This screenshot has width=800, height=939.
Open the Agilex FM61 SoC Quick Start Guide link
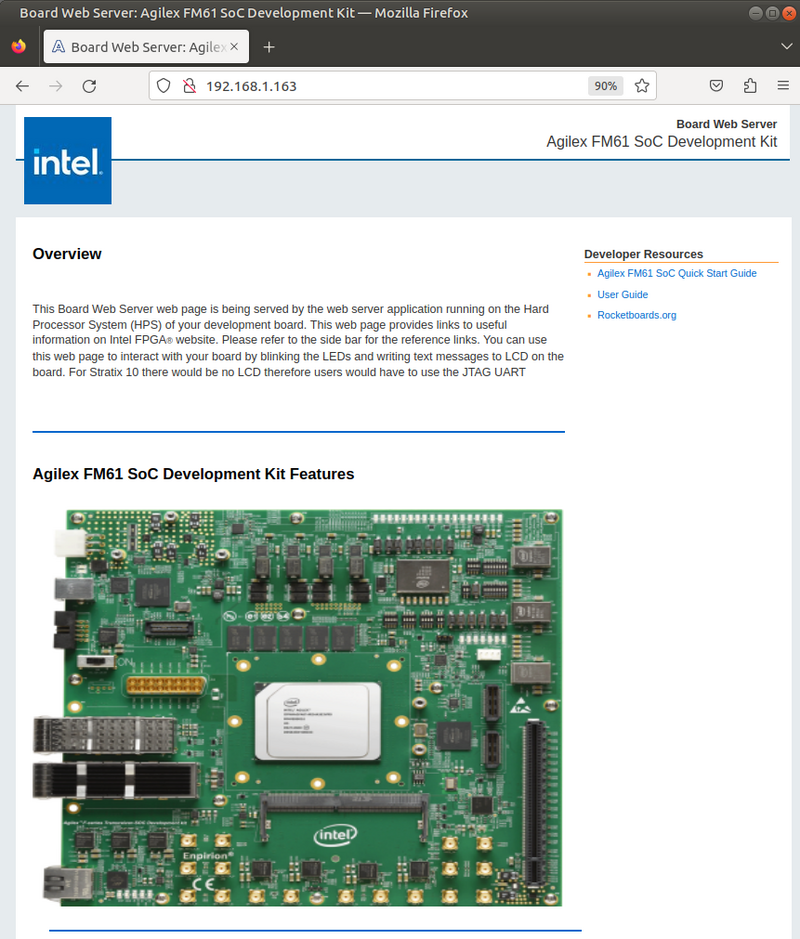pos(677,273)
